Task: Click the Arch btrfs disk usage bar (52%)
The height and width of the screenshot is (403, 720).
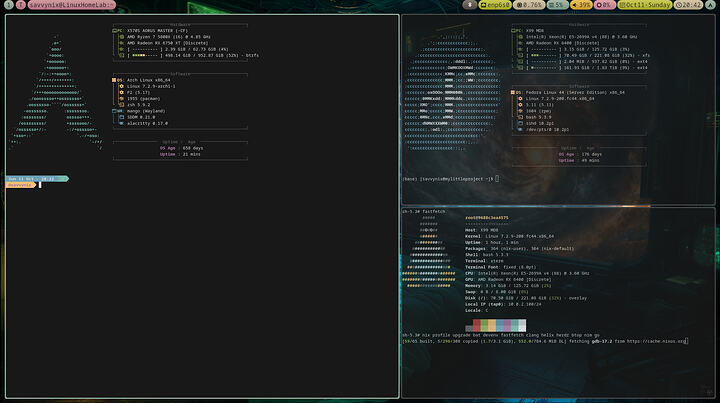Action: click(145, 56)
